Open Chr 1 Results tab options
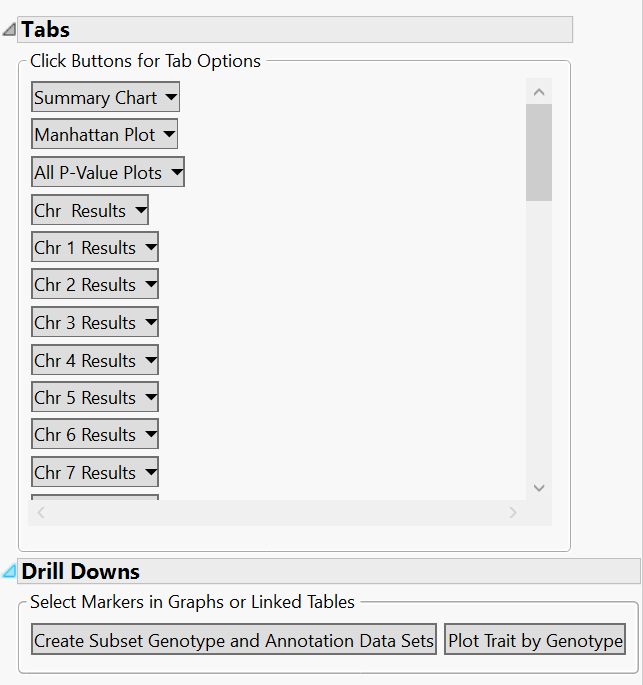The width and height of the screenshot is (643, 685). click(x=95, y=248)
